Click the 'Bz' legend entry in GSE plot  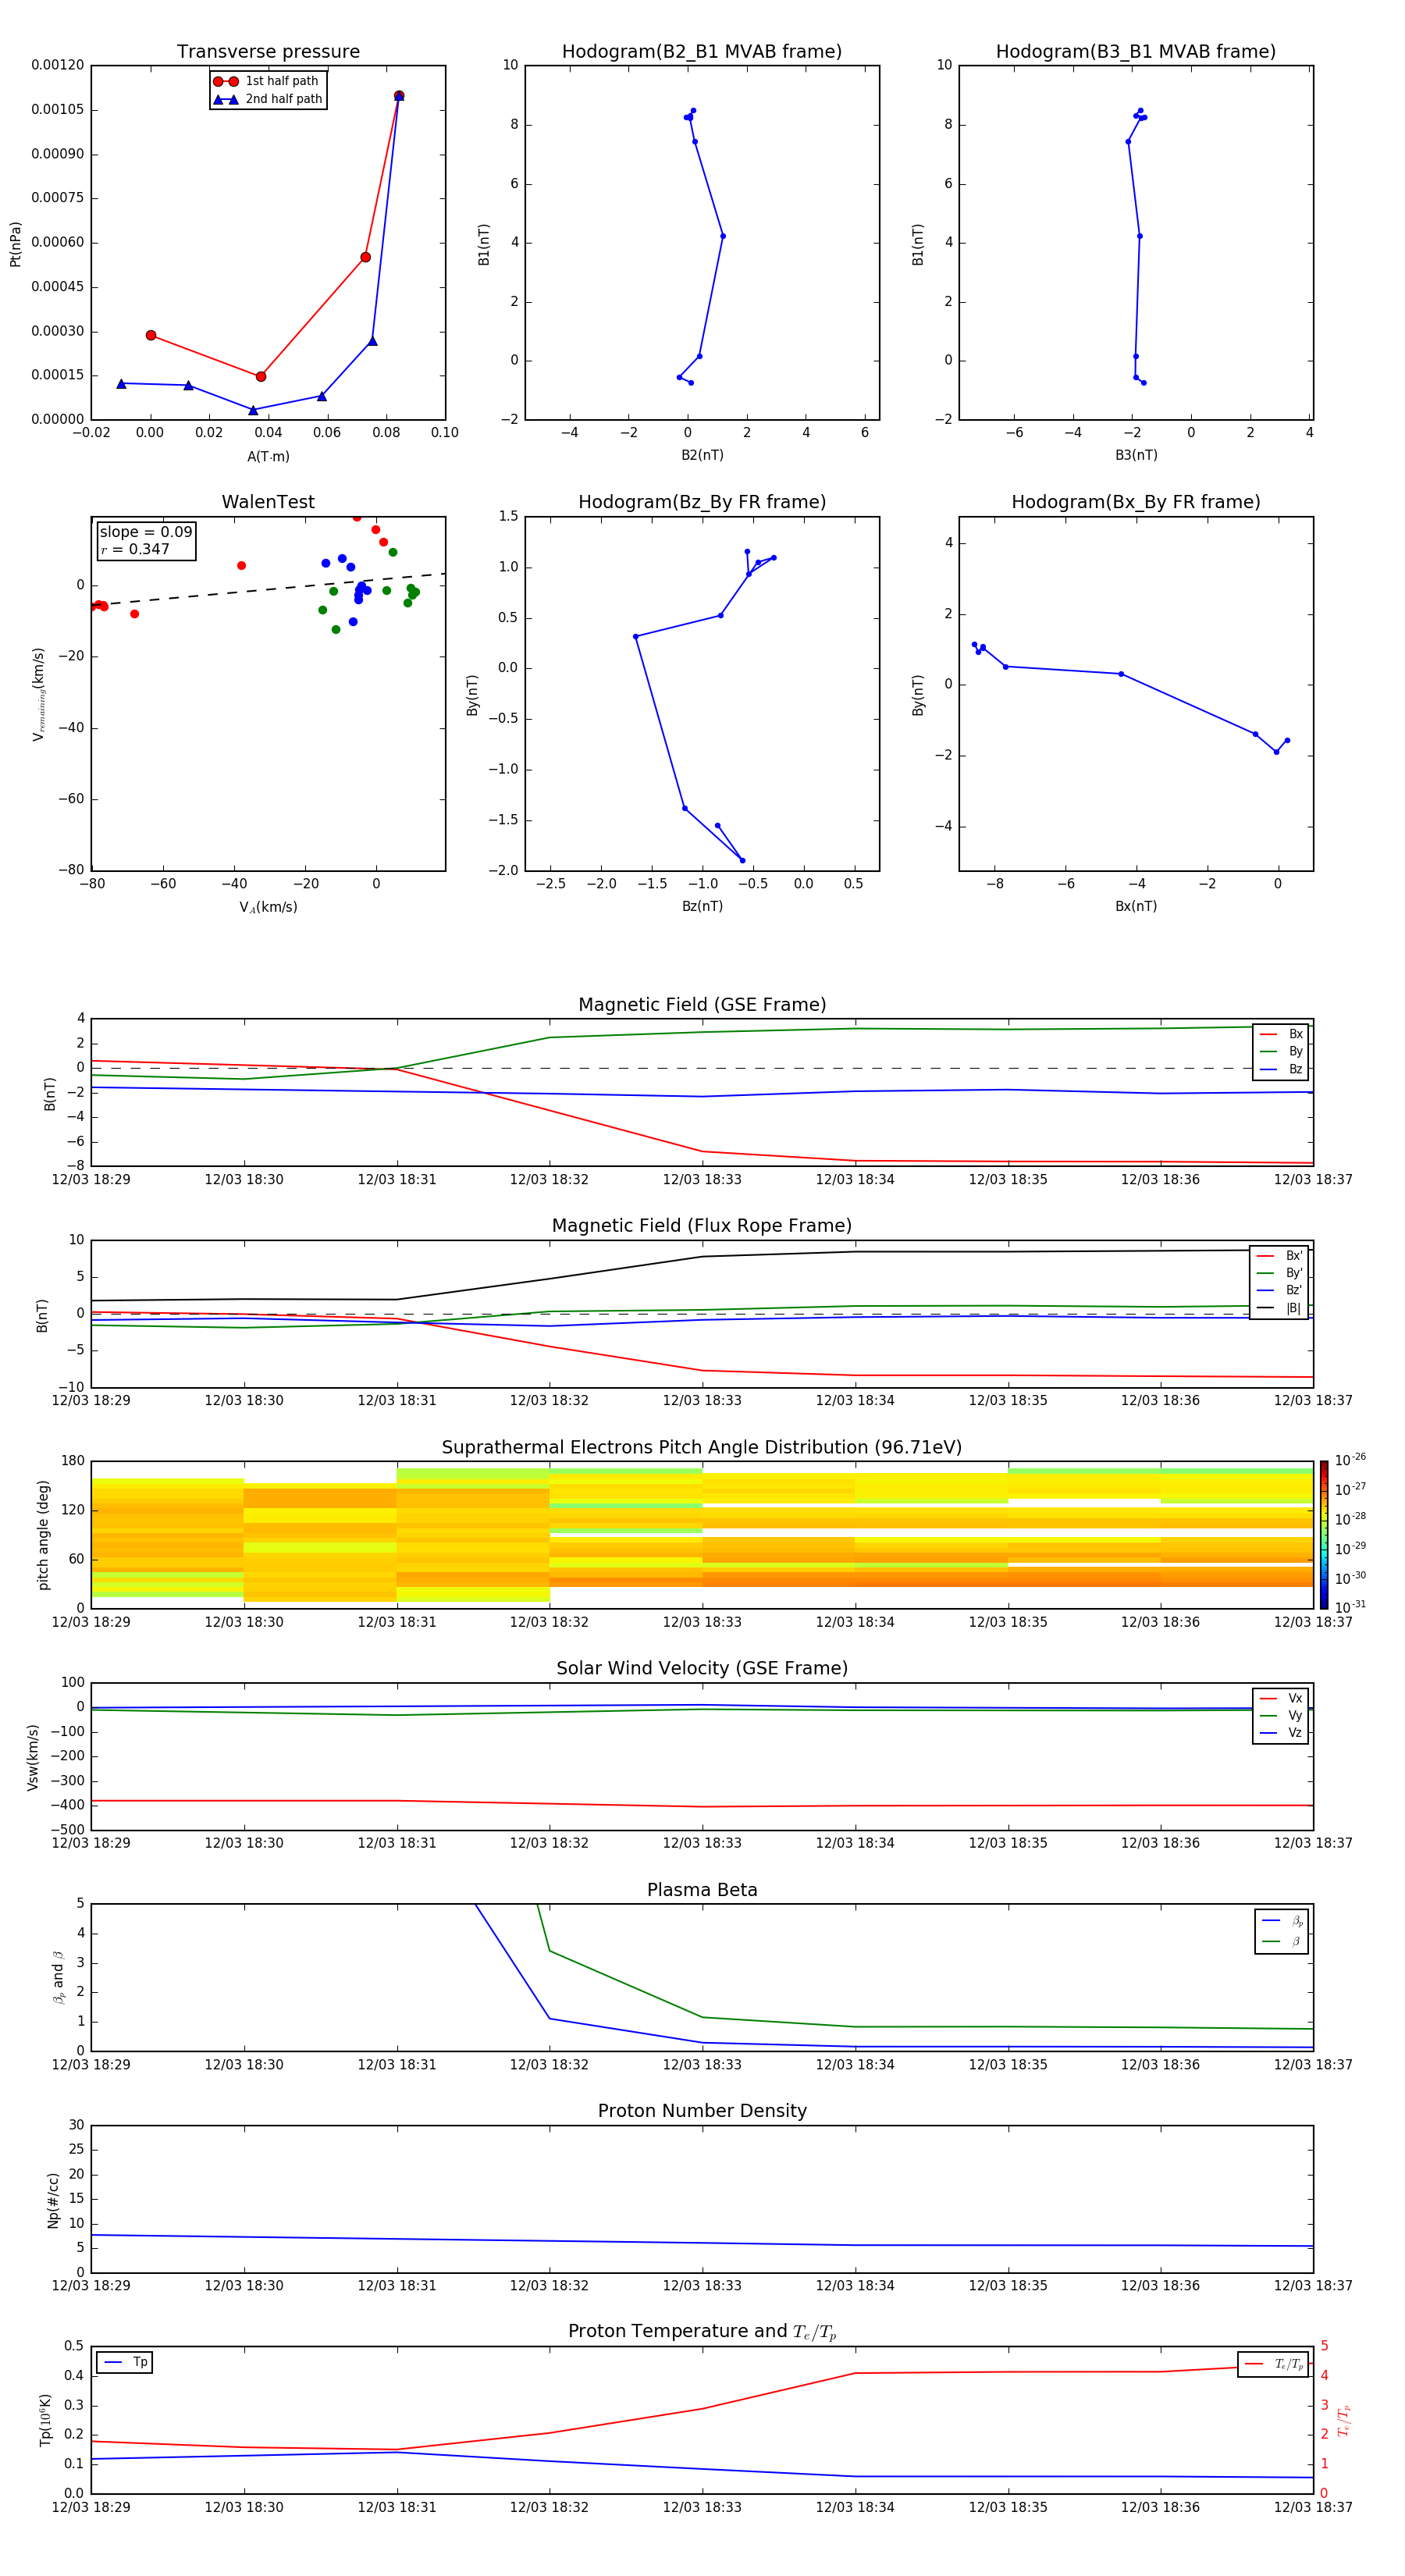click(1281, 1070)
